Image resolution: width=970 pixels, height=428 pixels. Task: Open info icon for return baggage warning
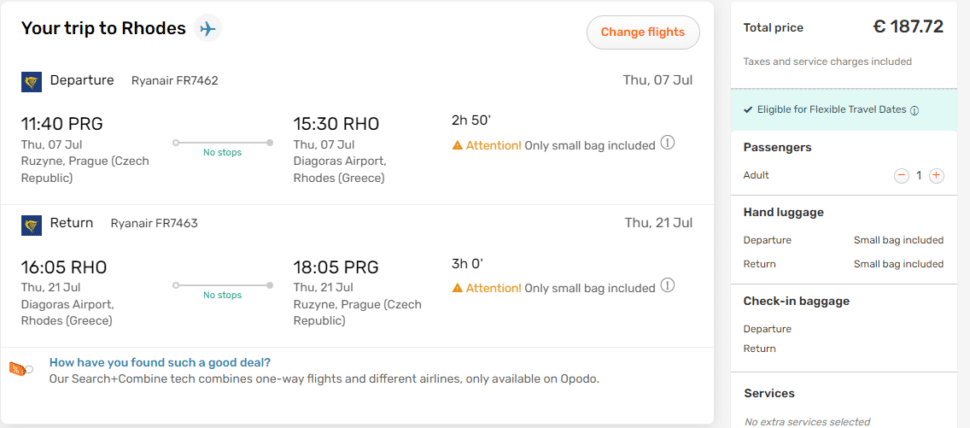668,286
